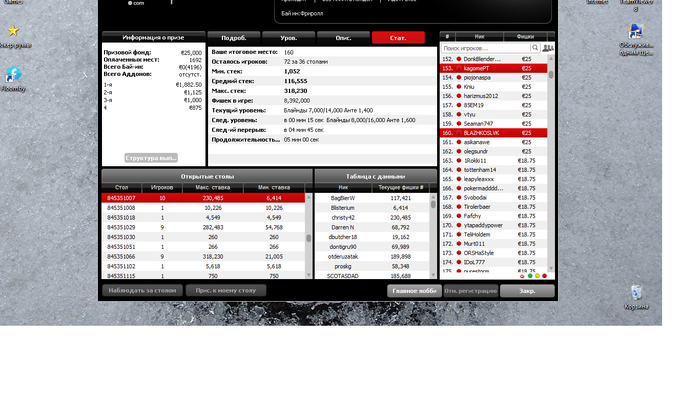The image size is (700, 394).
Task: Open the Hoomby desktop shortcut
Action: (x=13, y=79)
